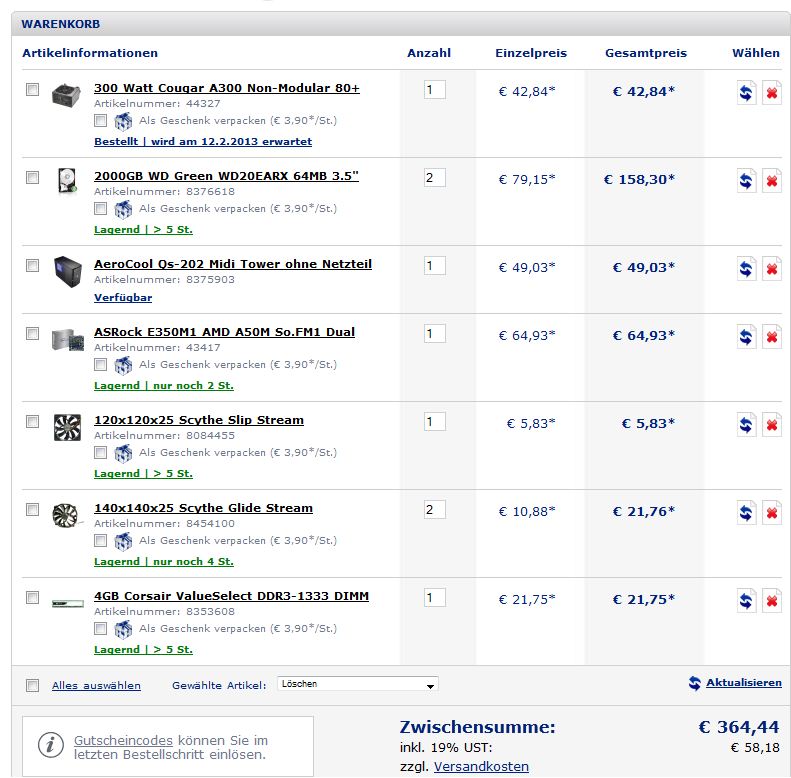This screenshot has width=791, height=778.
Task: Update row for Scythe Glide Stream fan
Action: (746, 513)
